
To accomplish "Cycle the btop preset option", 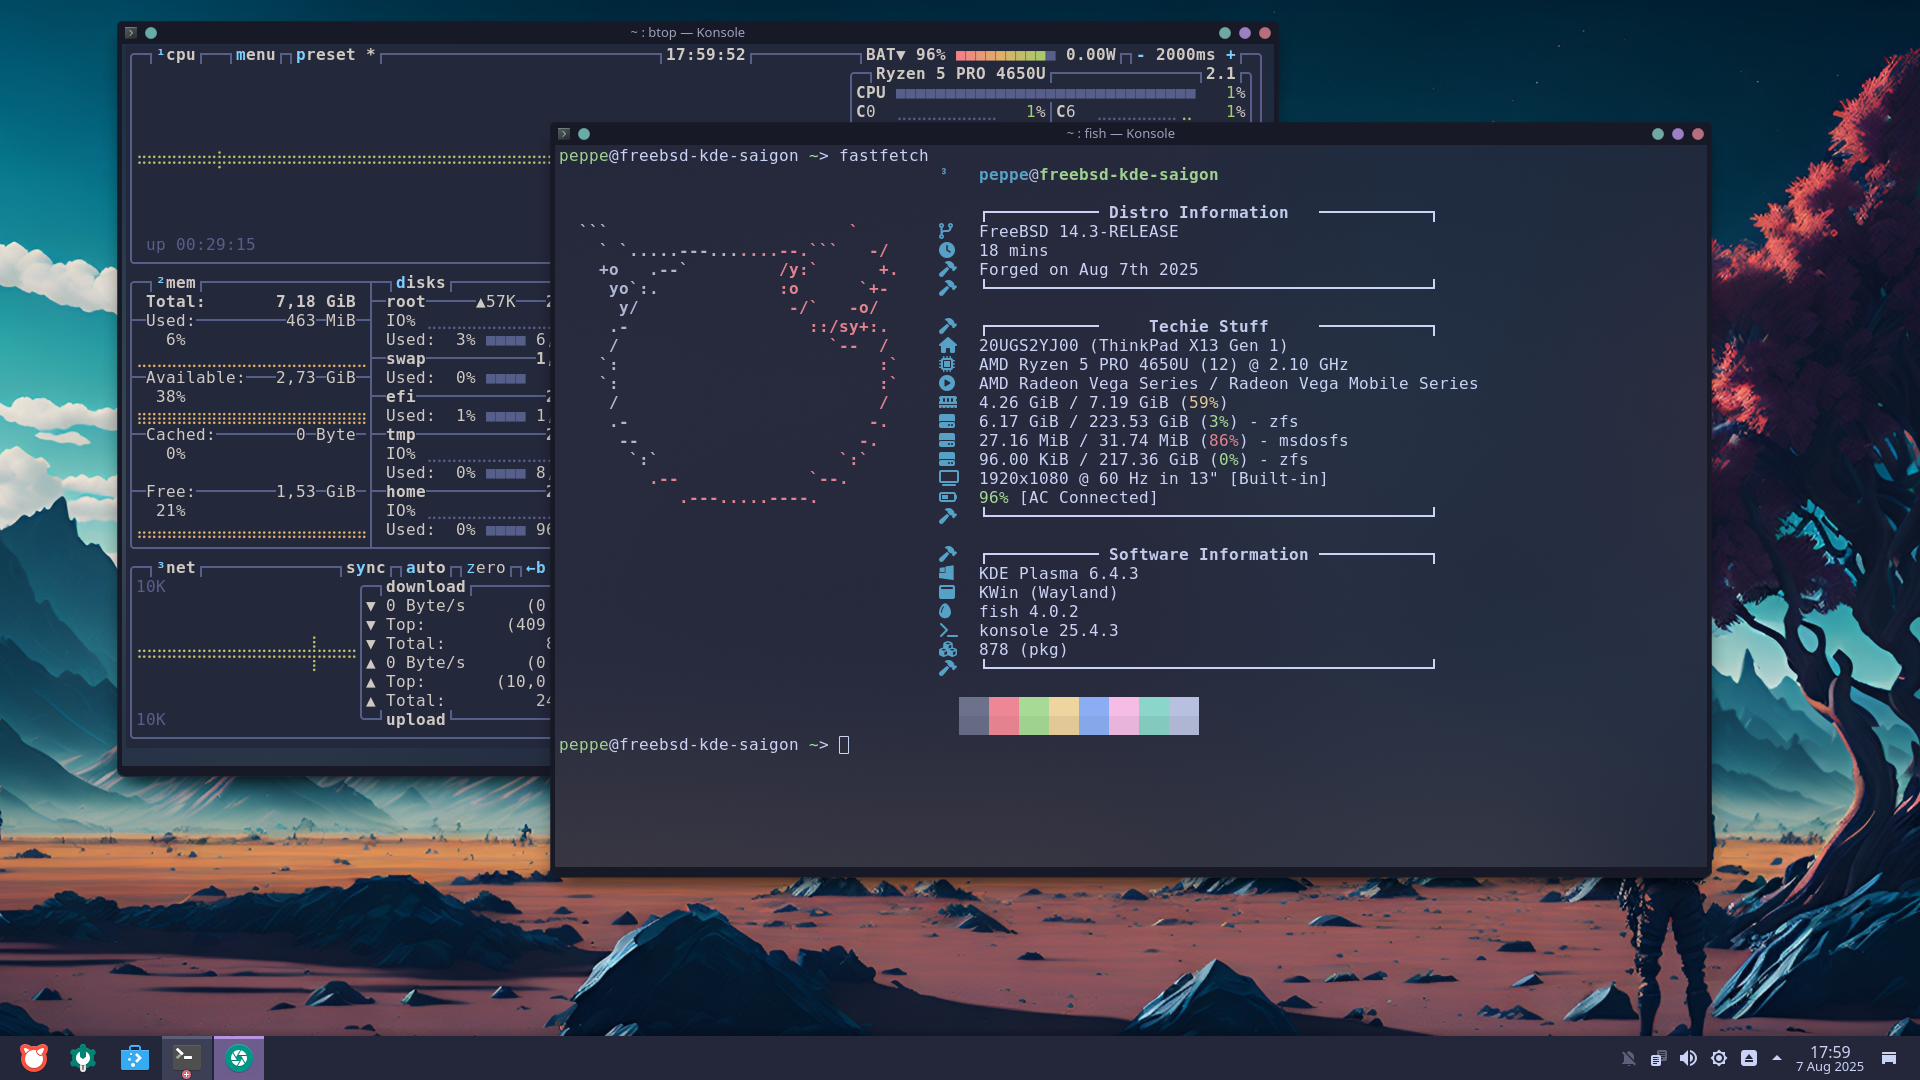I will click(x=335, y=55).
